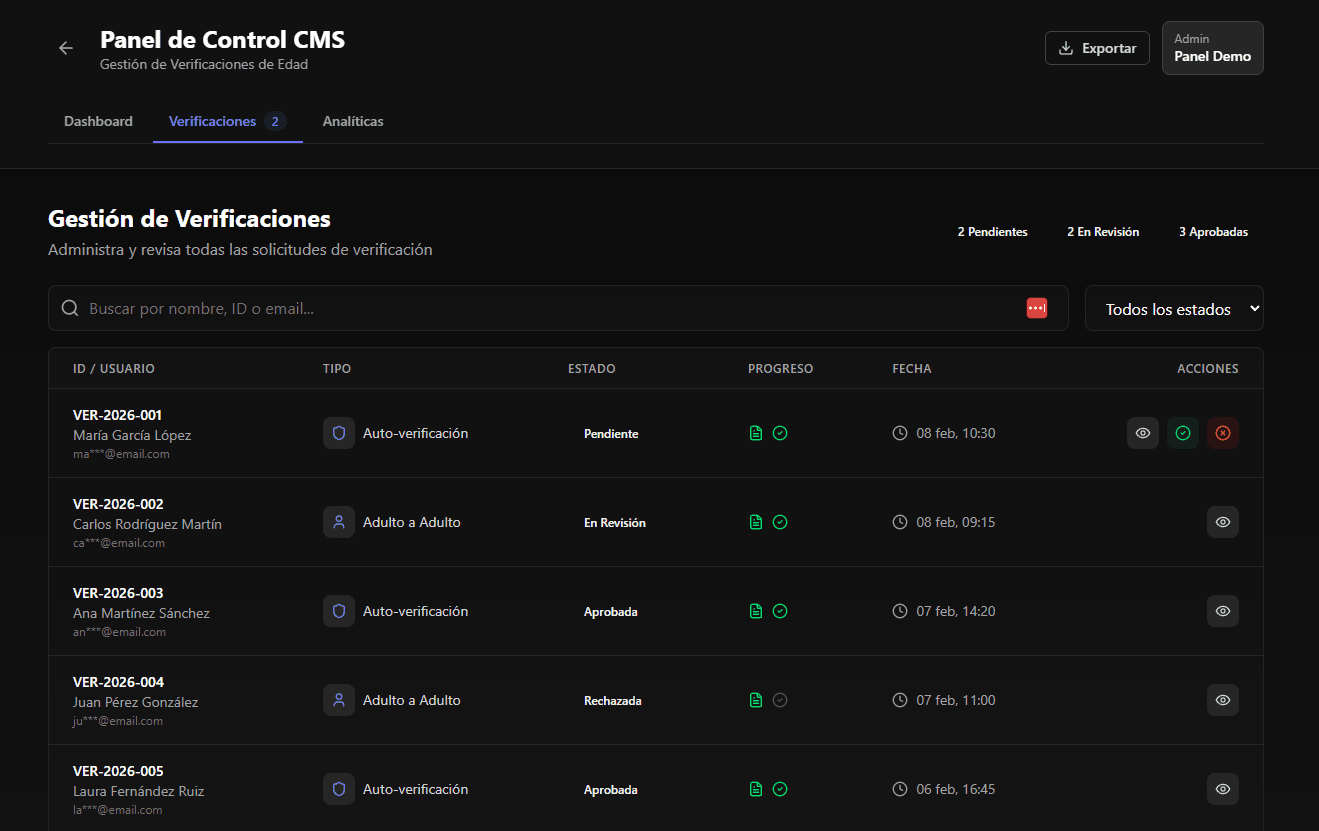
Task: Click the 2 En Revisión status counter
Action: pyautogui.click(x=1103, y=232)
